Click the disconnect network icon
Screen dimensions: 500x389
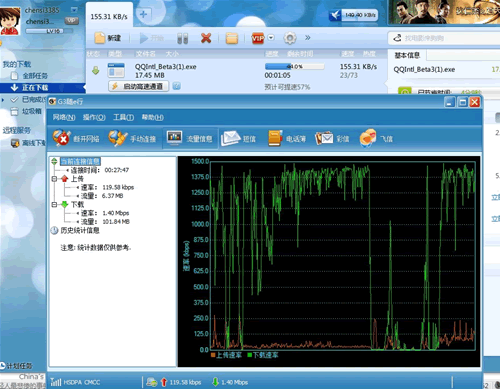[x=61, y=138]
